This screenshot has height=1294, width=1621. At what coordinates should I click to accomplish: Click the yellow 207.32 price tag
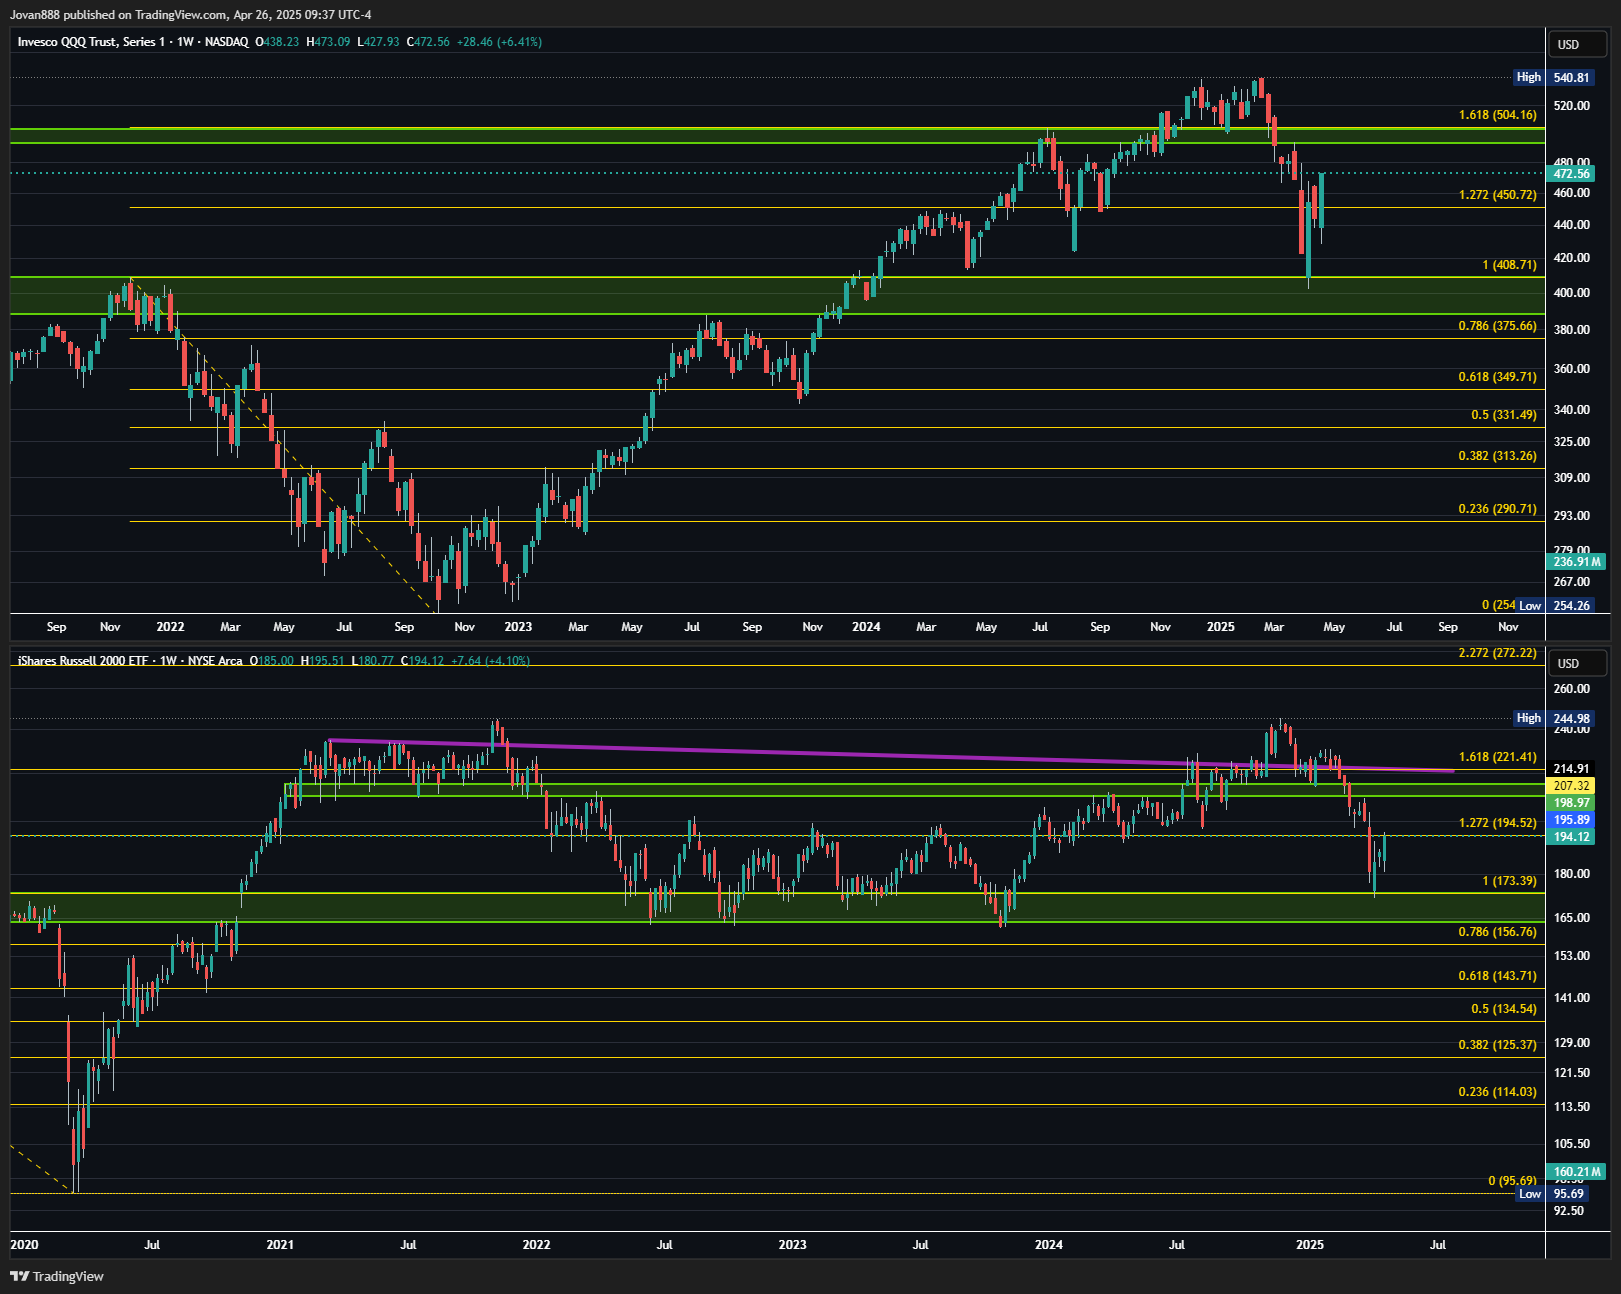(x=1572, y=786)
